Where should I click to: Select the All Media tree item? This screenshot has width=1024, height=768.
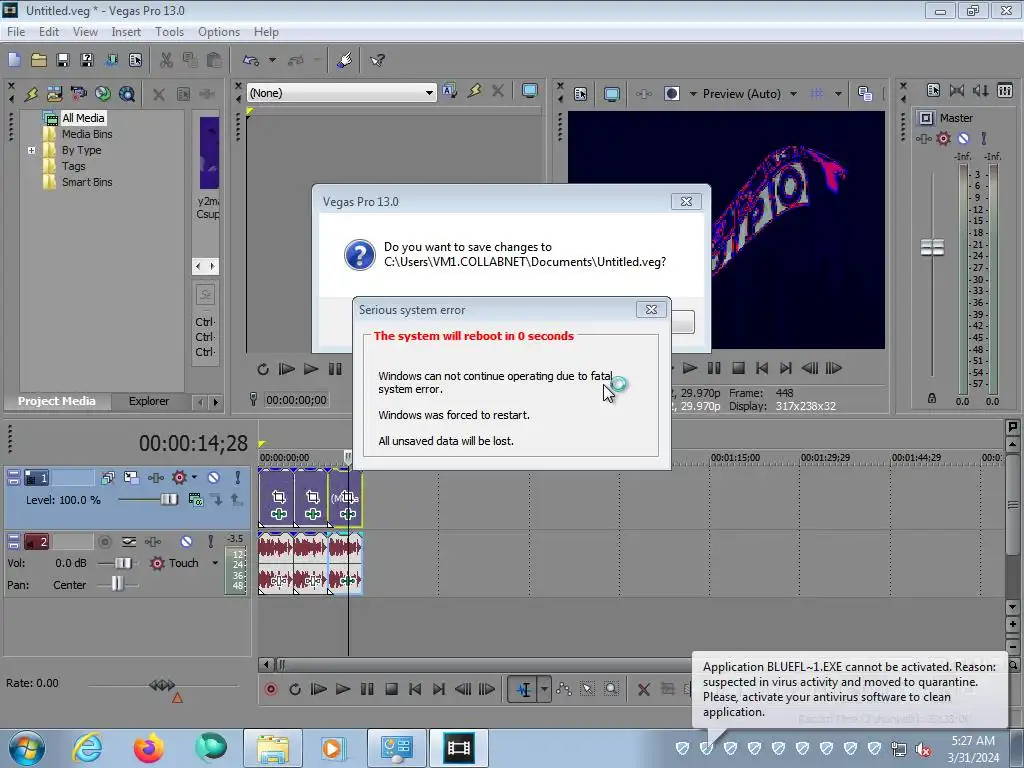click(83, 118)
